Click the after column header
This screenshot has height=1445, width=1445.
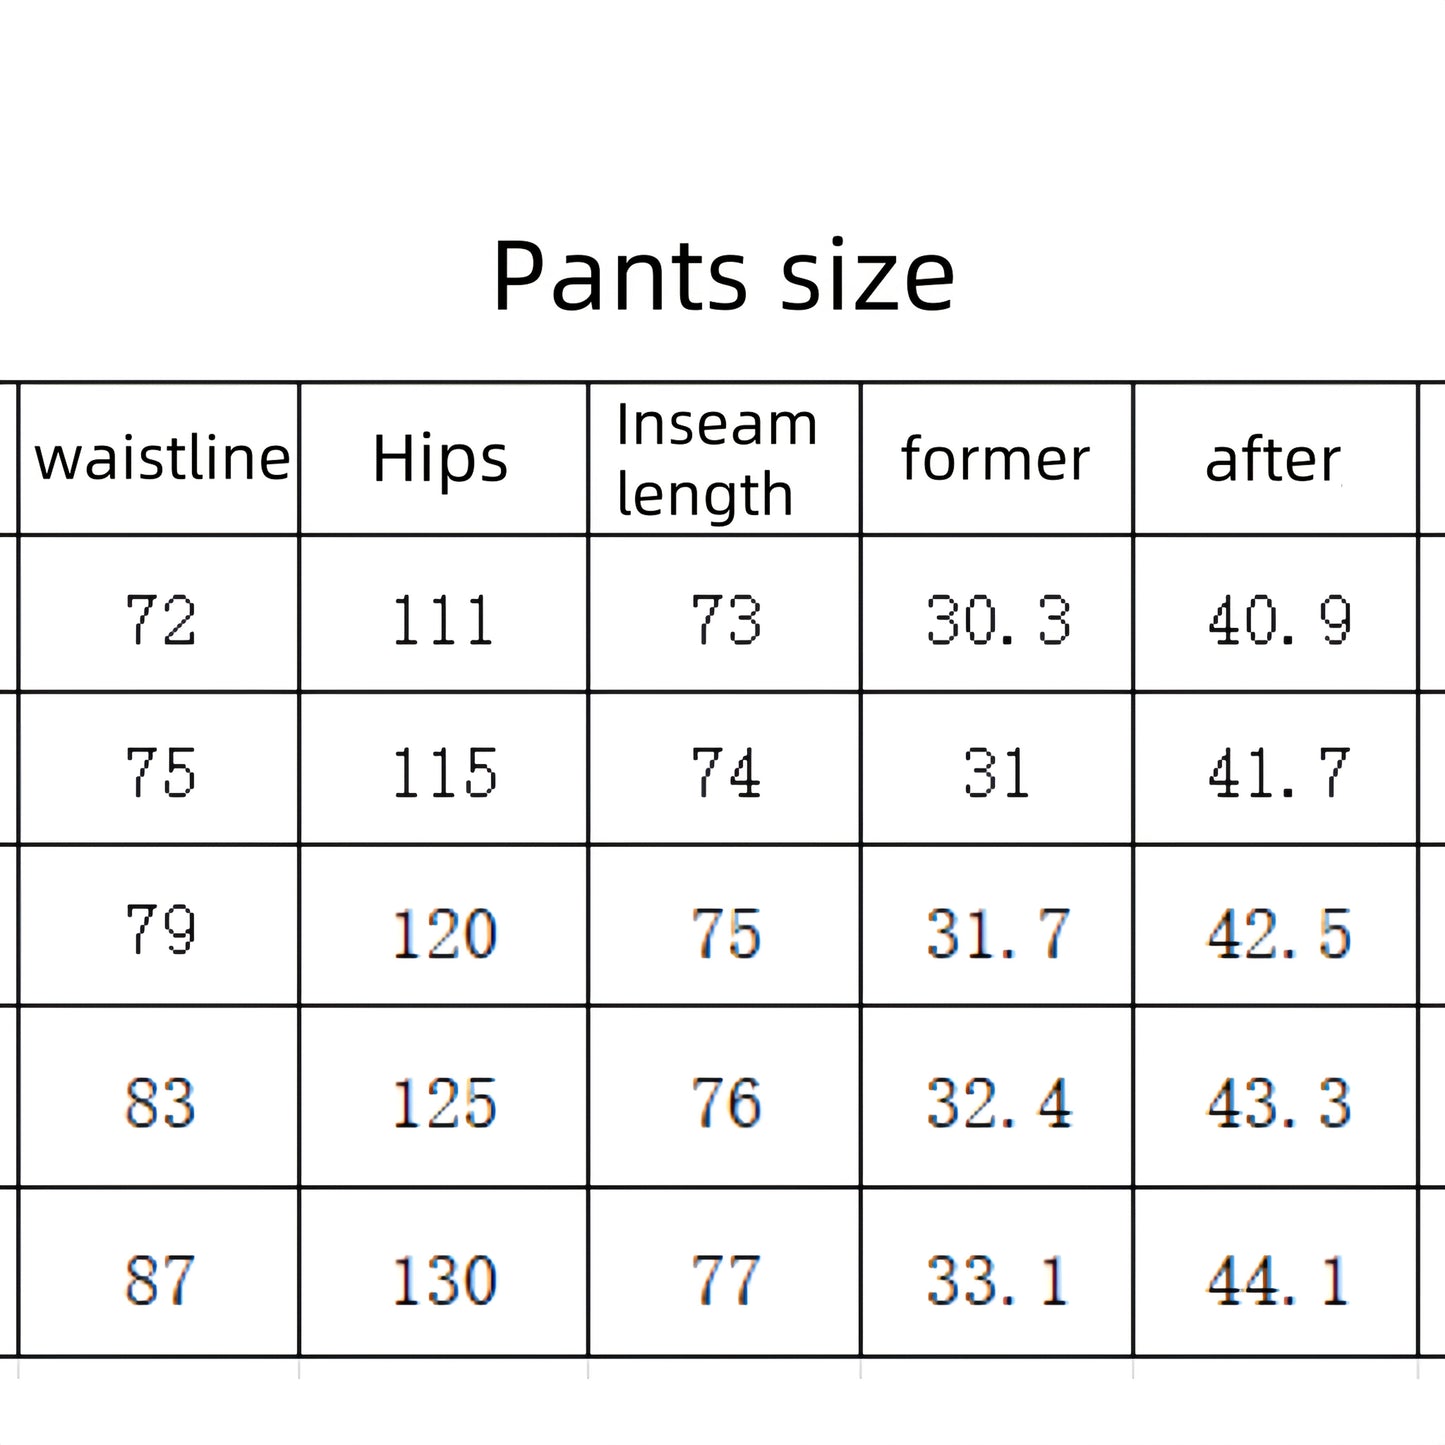[x=1273, y=459]
